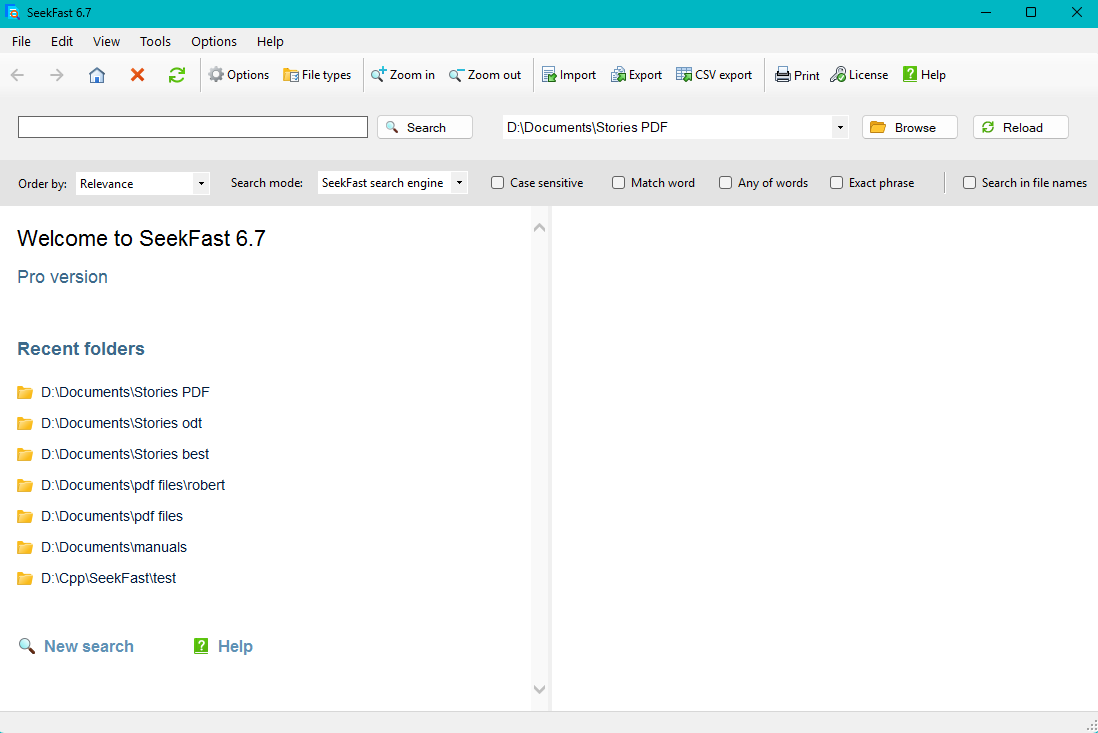This screenshot has height=733, width=1098.
Task: Click the green refresh arrows icon
Action: pyautogui.click(x=177, y=75)
